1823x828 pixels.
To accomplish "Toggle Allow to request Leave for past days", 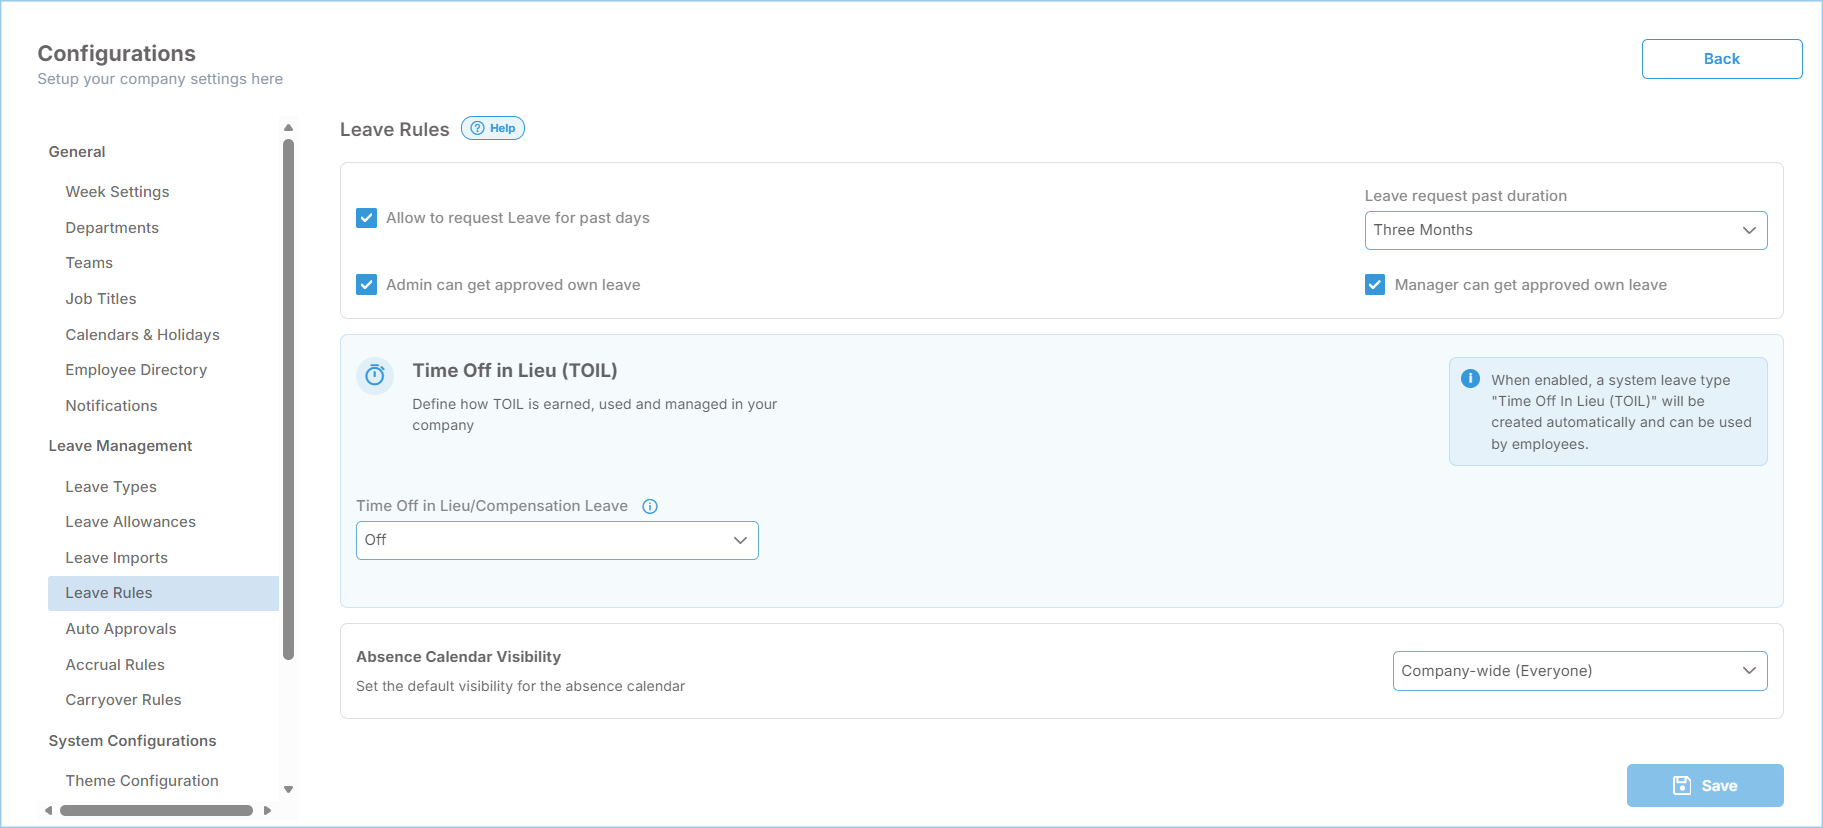I will pos(367,218).
